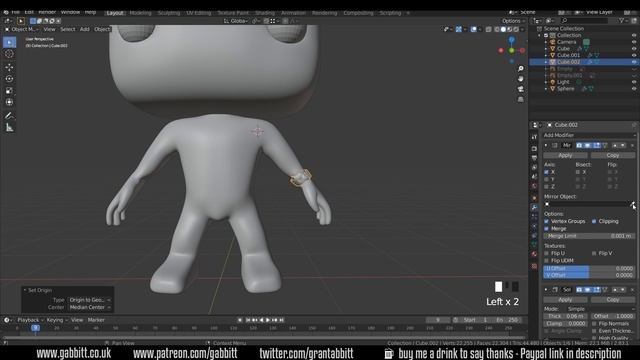Click Merge Limit value field
This screenshot has height=360, width=640.
point(589,236)
